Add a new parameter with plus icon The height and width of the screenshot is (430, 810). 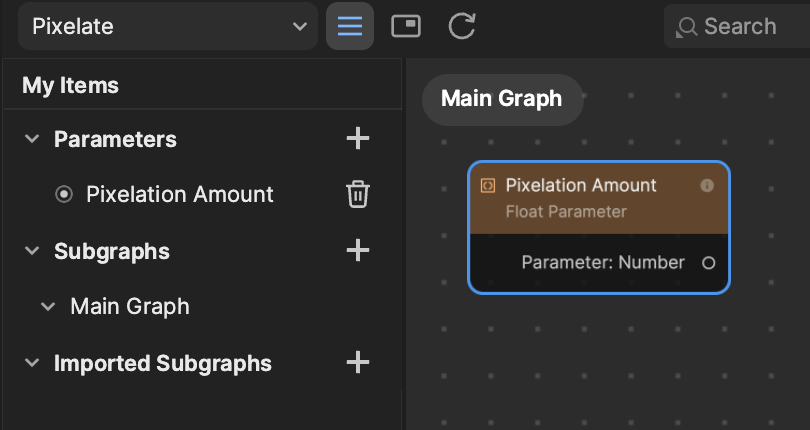click(x=357, y=139)
